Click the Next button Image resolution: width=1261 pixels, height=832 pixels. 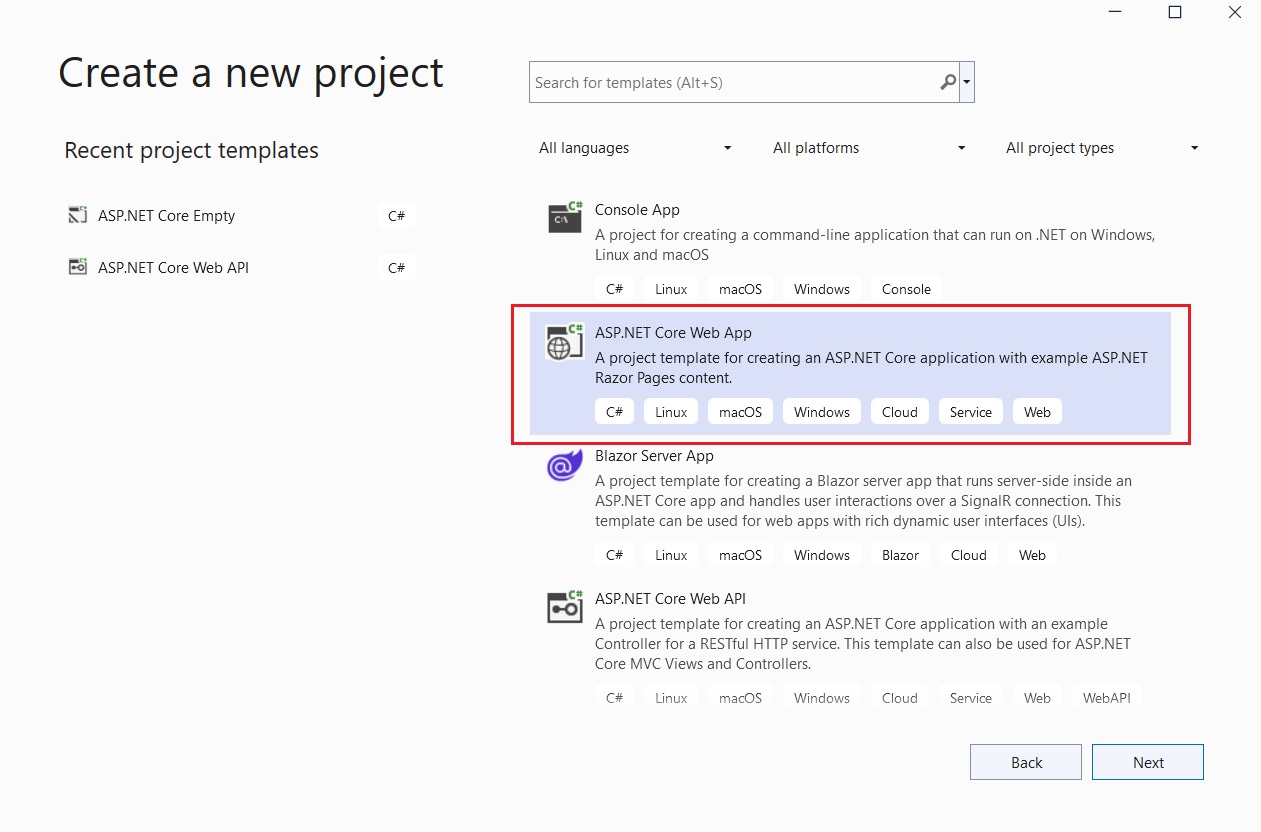1148,762
